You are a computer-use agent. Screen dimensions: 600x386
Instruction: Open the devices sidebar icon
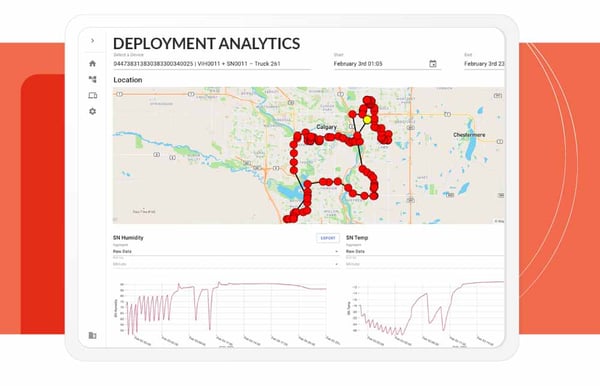(x=93, y=95)
